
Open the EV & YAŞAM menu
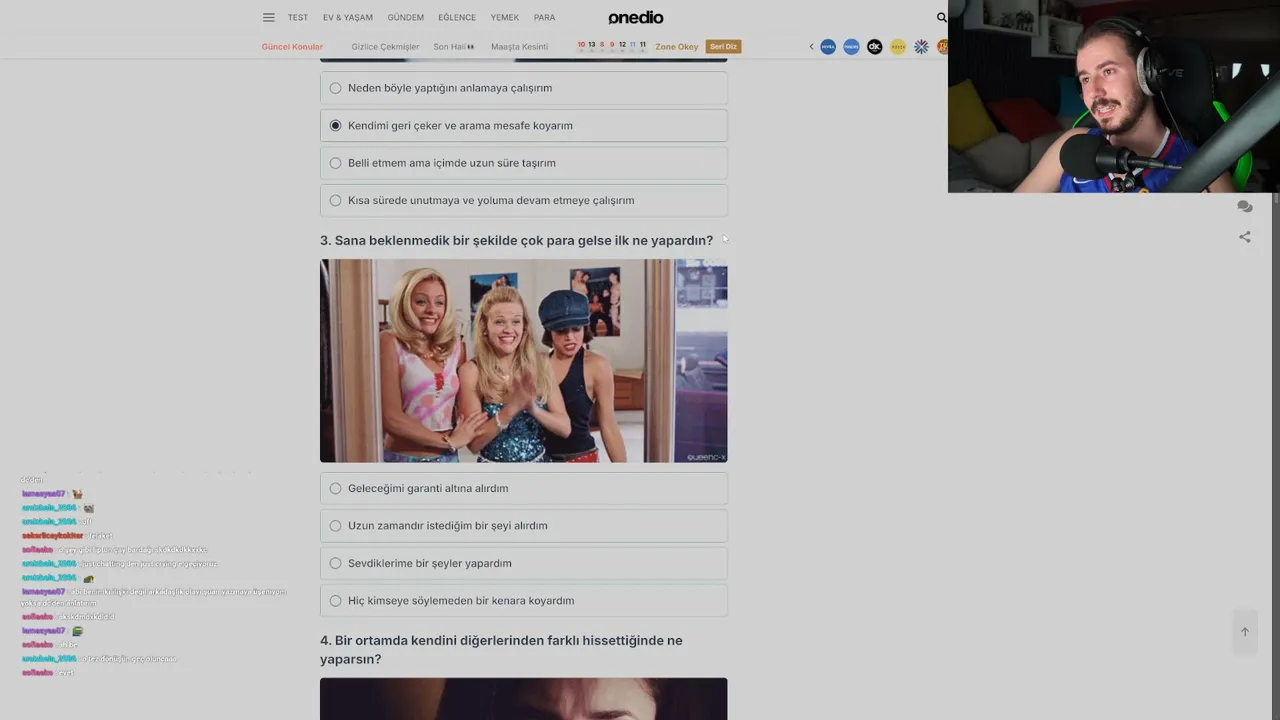coord(348,17)
